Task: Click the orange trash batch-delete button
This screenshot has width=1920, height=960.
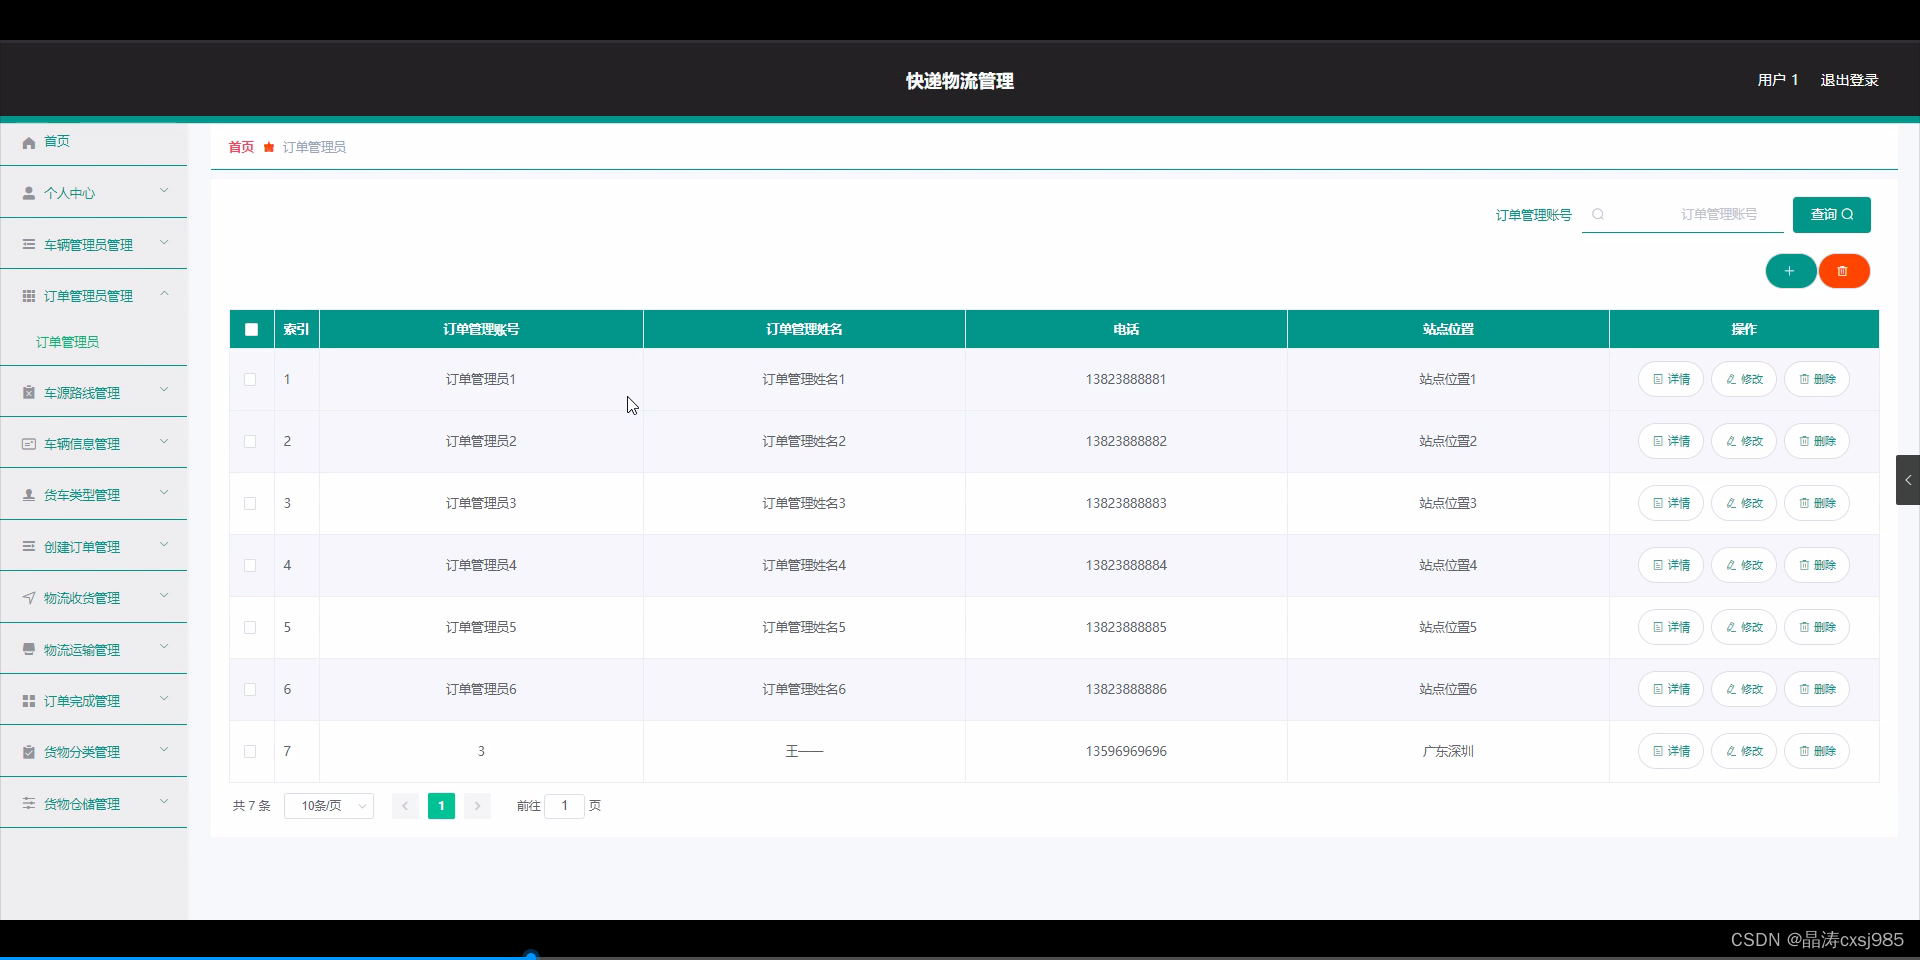Action: click(1844, 271)
